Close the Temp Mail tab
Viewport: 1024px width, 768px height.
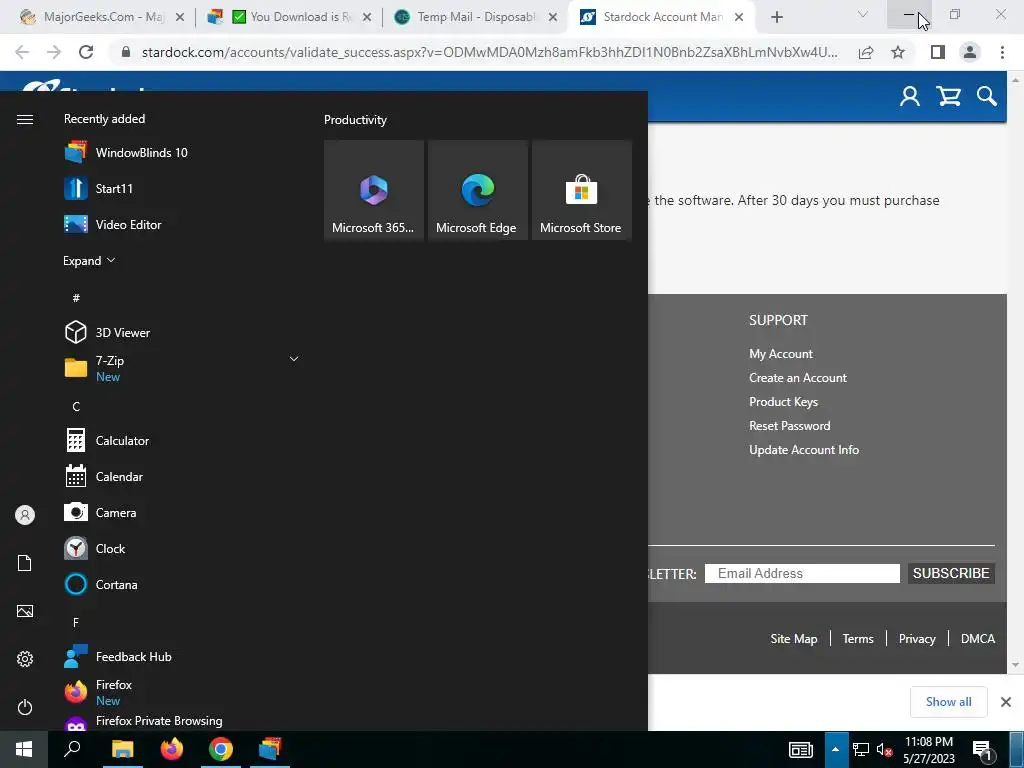pos(552,18)
